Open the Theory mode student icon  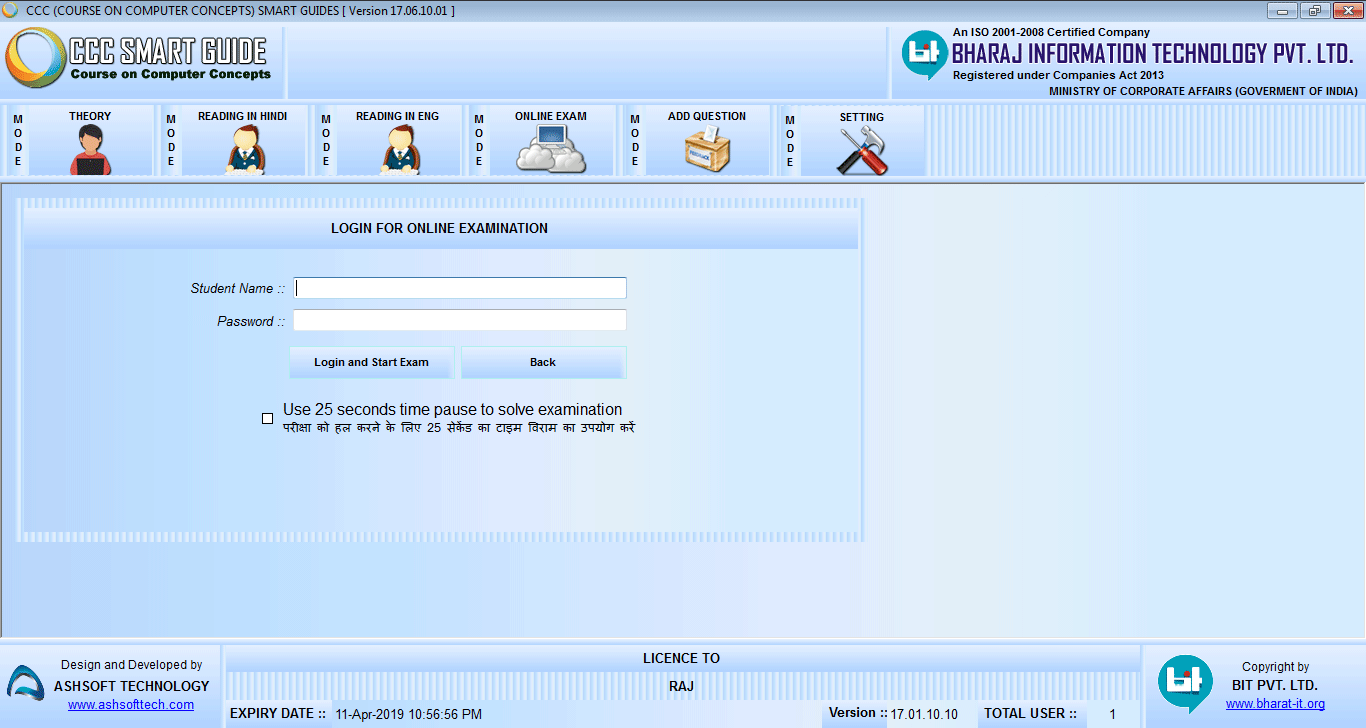coord(90,151)
